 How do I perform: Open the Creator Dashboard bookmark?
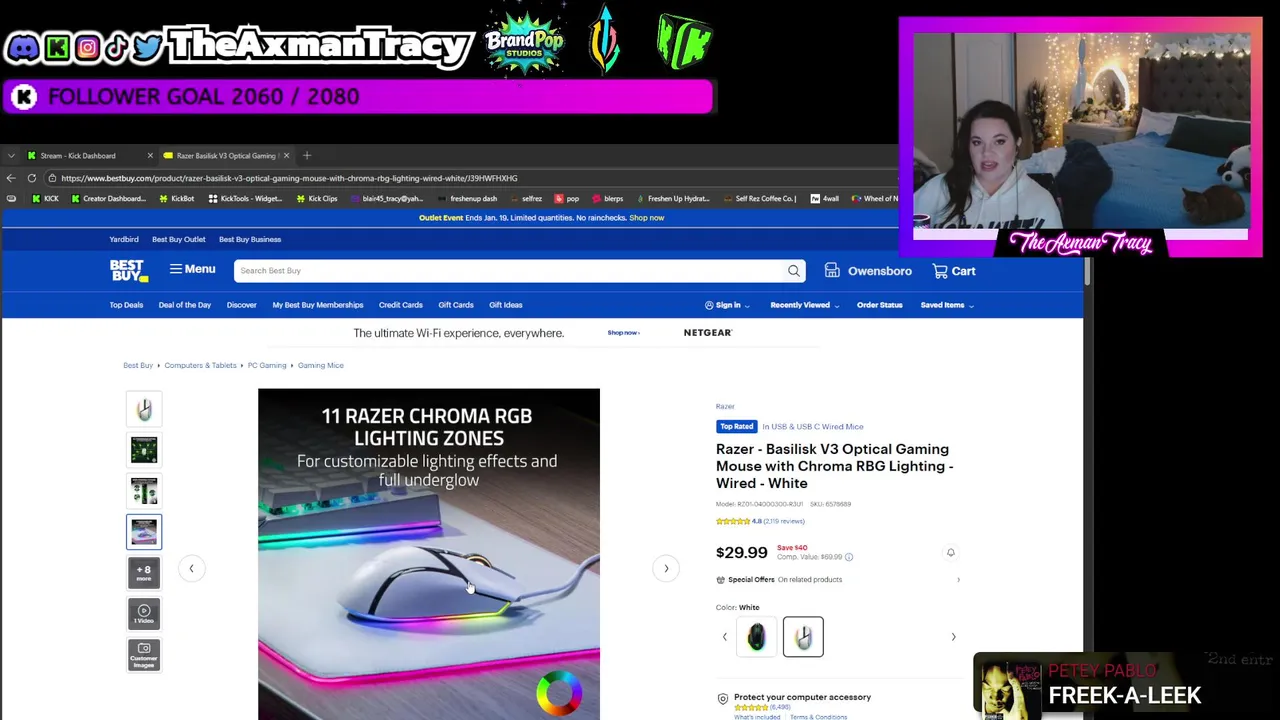point(107,198)
